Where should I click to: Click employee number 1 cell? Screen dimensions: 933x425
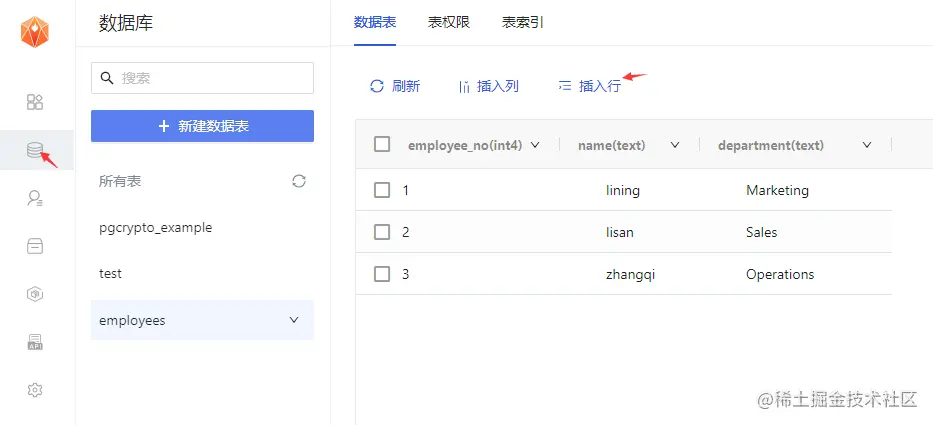(x=406, y=190)
